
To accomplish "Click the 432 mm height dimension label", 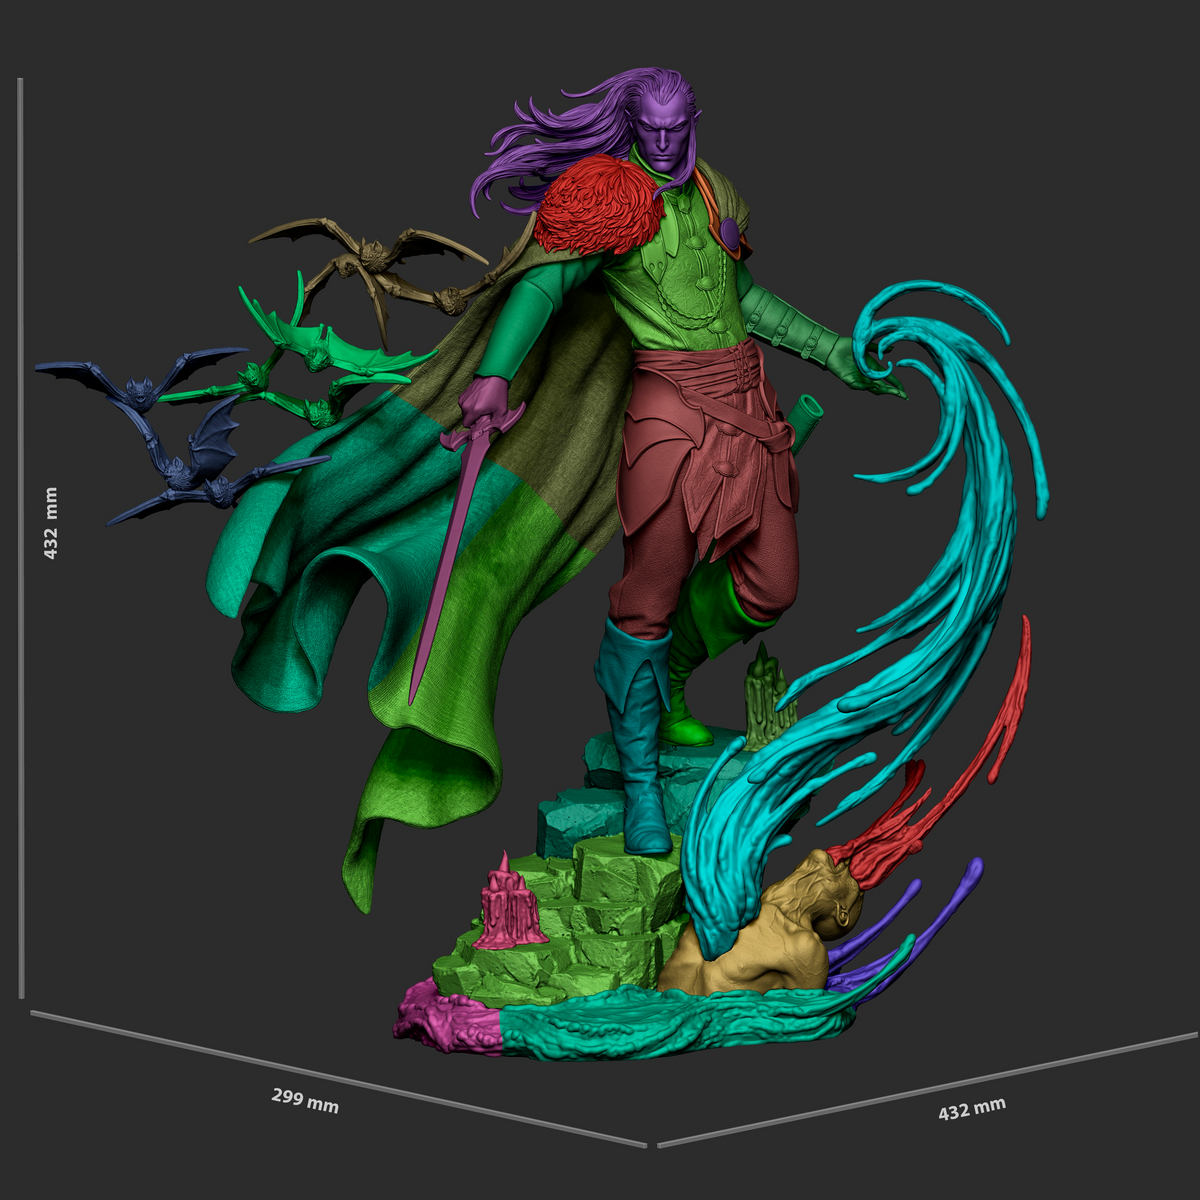I will click(x=50, y=523).
